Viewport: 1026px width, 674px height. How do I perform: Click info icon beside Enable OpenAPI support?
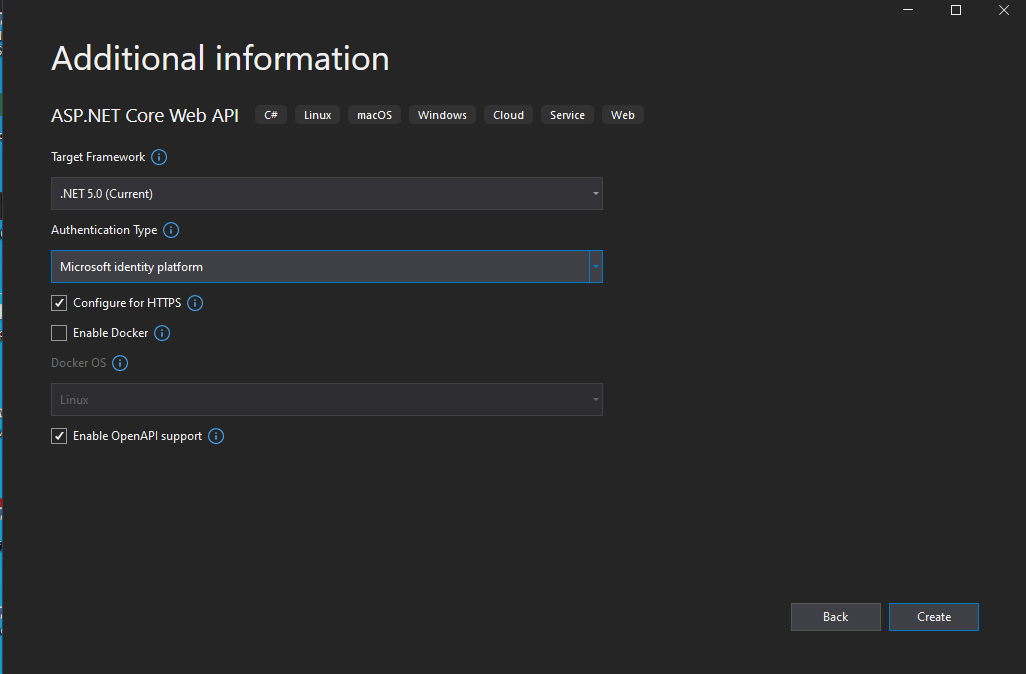(216, 436)
